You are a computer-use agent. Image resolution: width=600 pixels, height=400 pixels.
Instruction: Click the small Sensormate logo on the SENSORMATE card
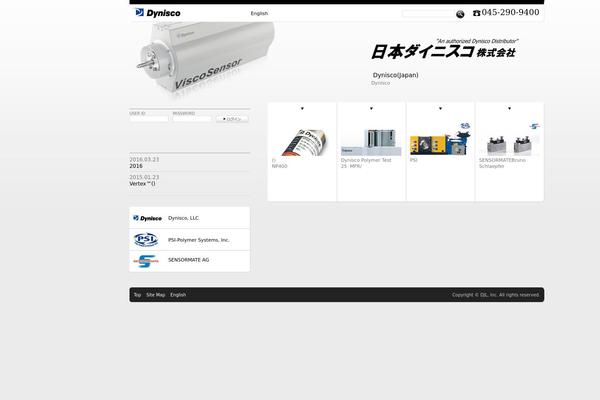(535, 126)
